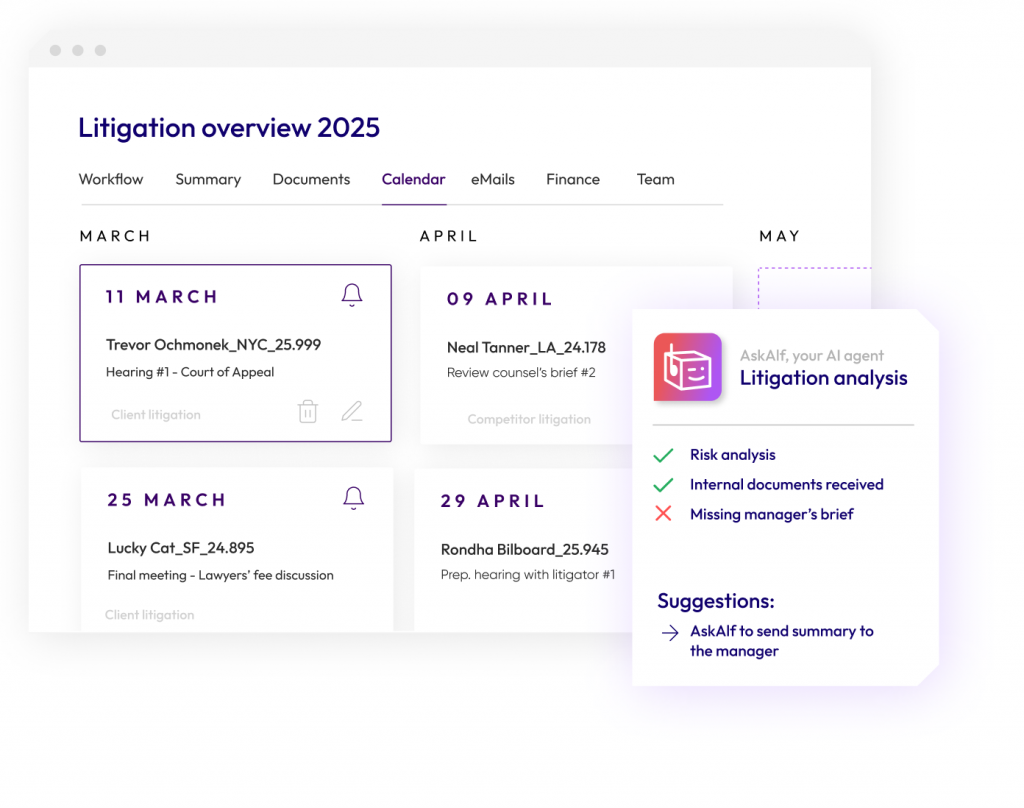Click green checkmark next to Risk analysis

pyautogui.click(x=663, y=455)
